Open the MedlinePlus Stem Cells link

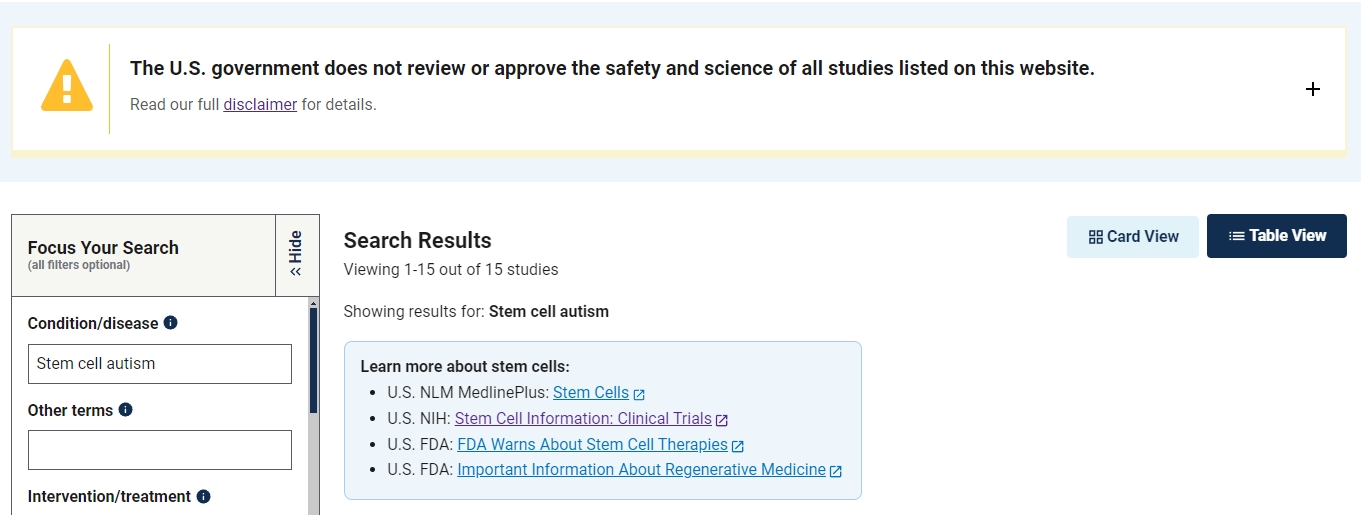591,393
